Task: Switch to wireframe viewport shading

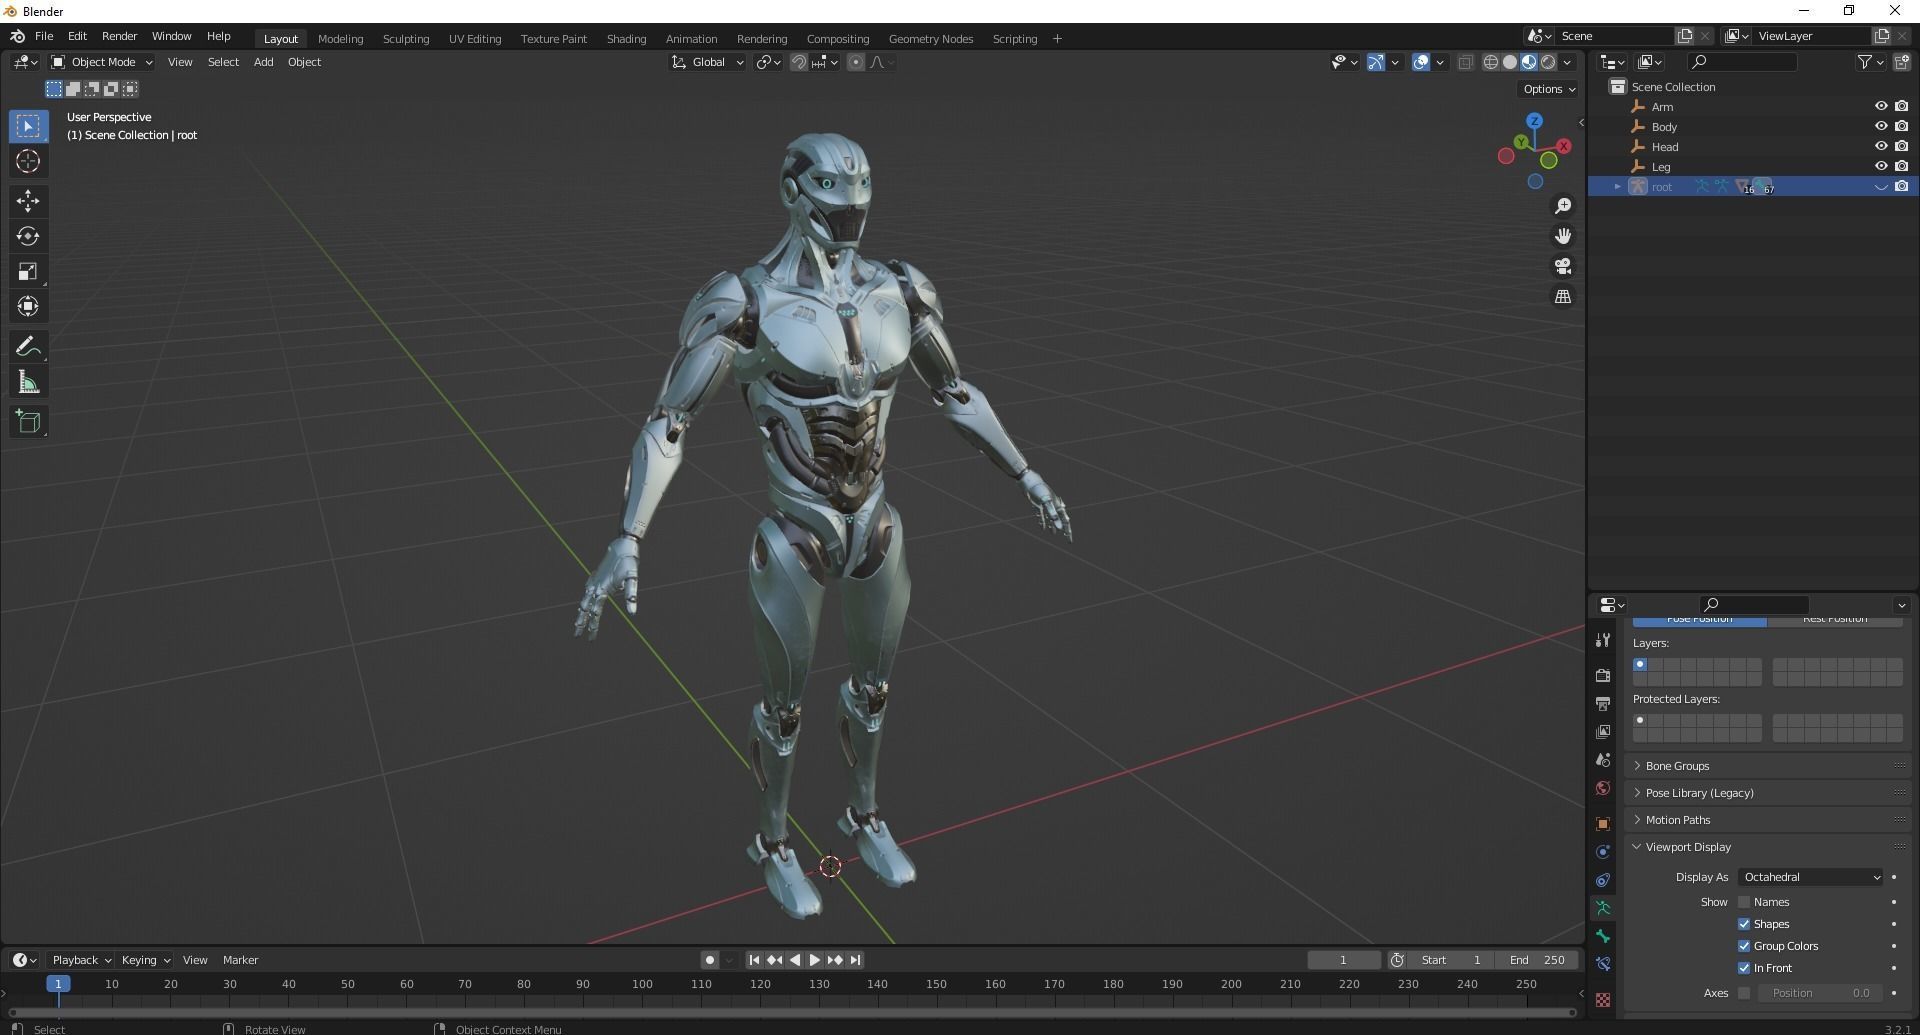Action: tap(1491, 62)
